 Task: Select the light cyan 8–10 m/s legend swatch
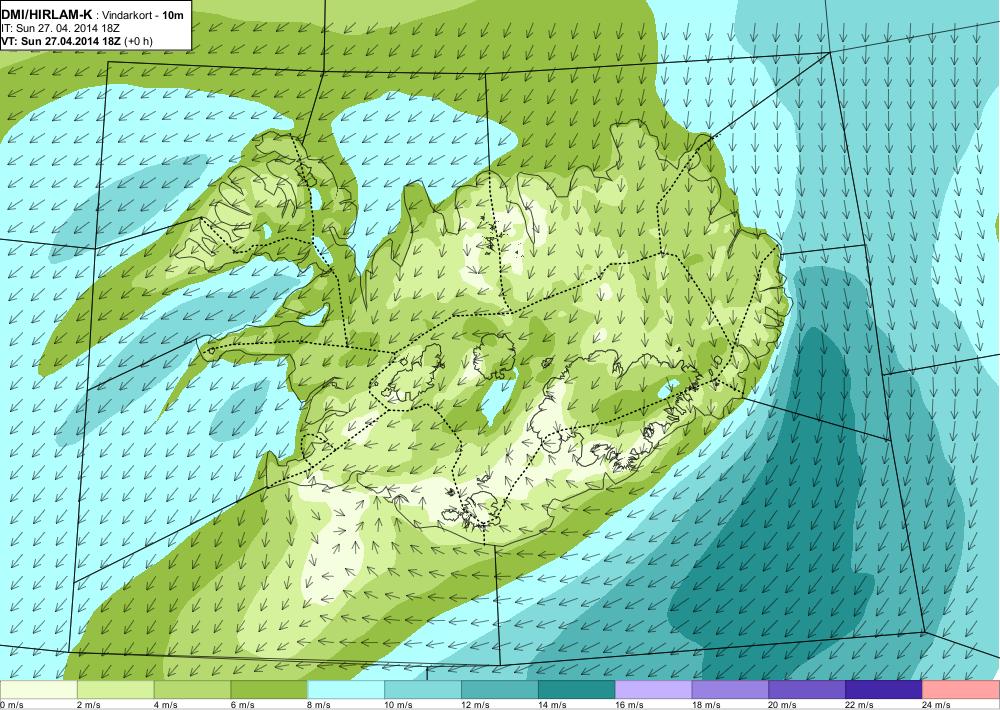coord(346,690)
